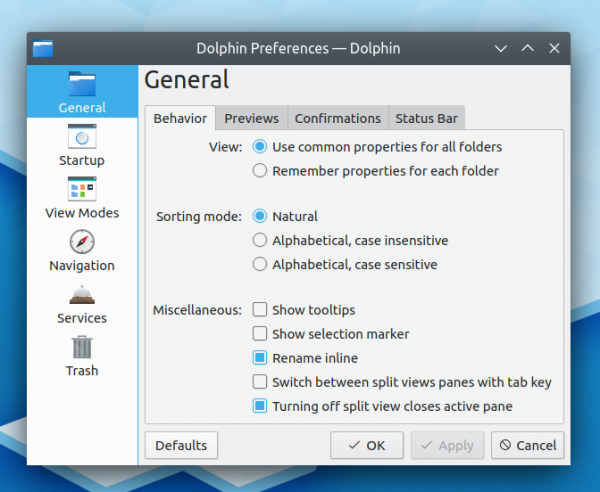600x492 pixels.
Task: Switch to the Status Bar tab
Action: (426, 118)
